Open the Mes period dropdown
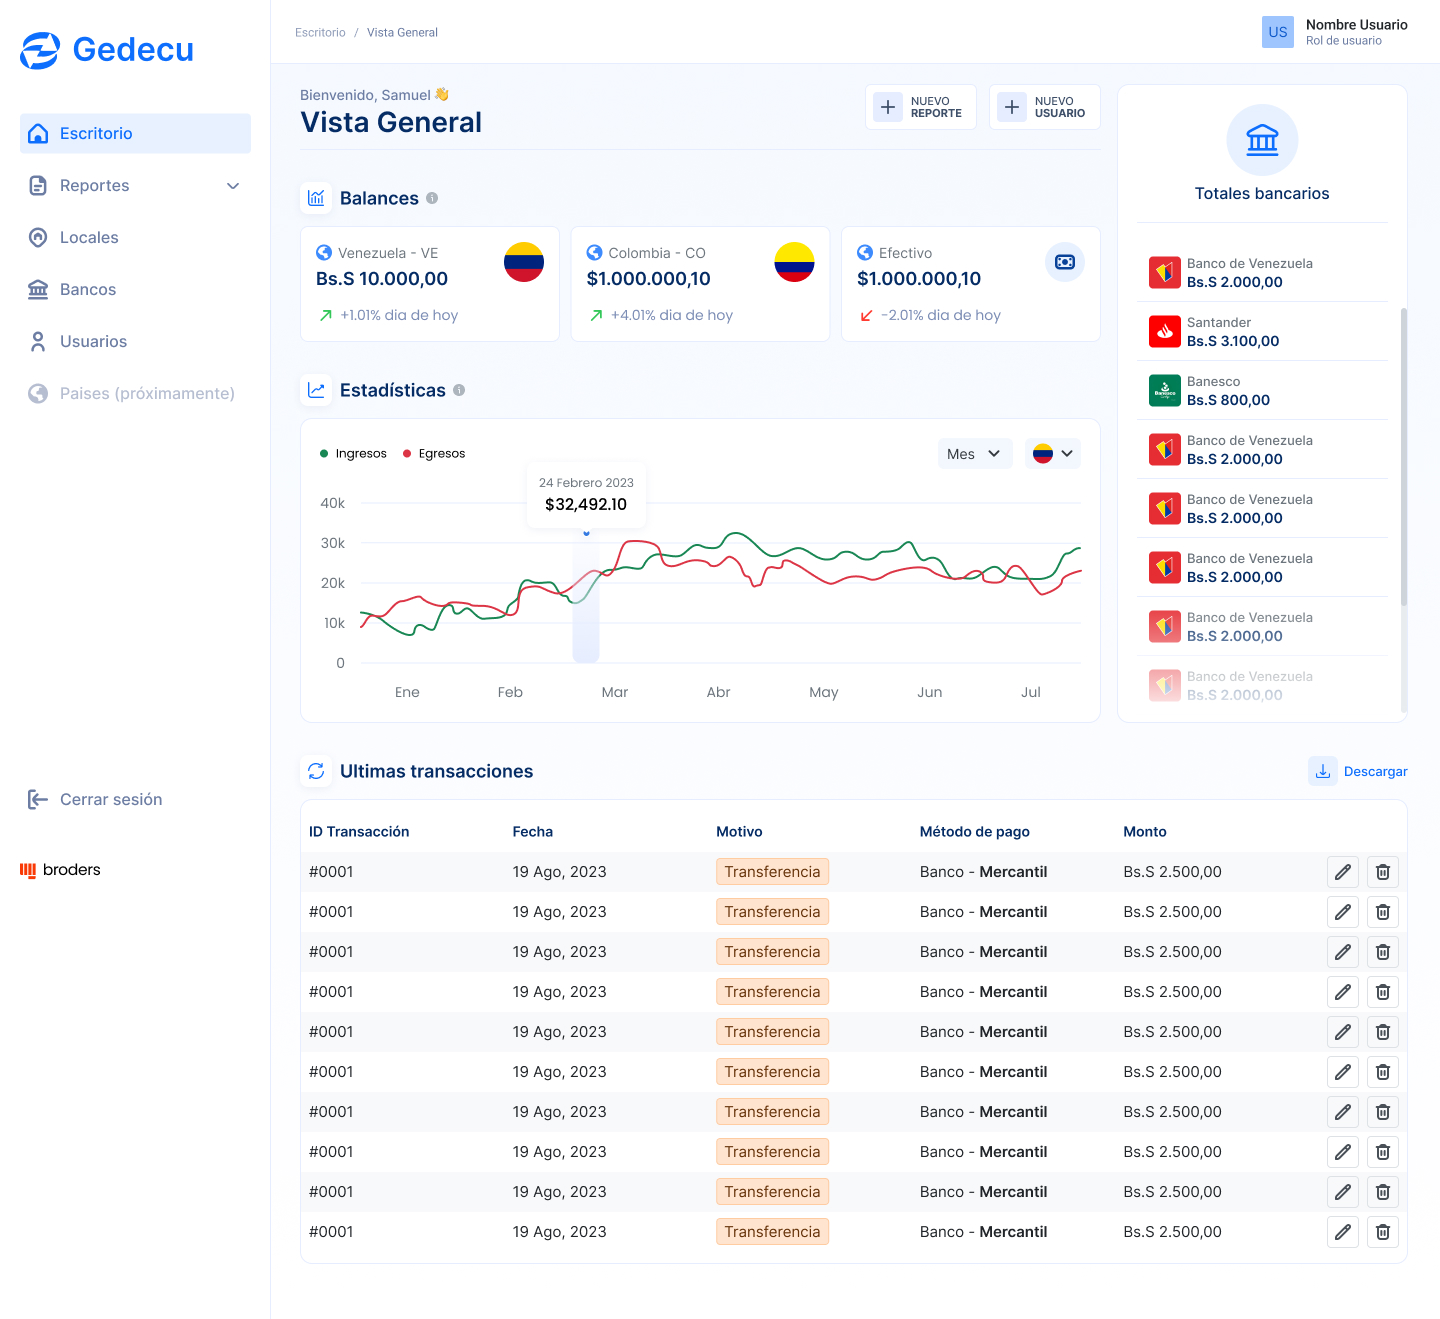Image resolution: width=1440 pixels, height=1319 pixels. point(974,454)
